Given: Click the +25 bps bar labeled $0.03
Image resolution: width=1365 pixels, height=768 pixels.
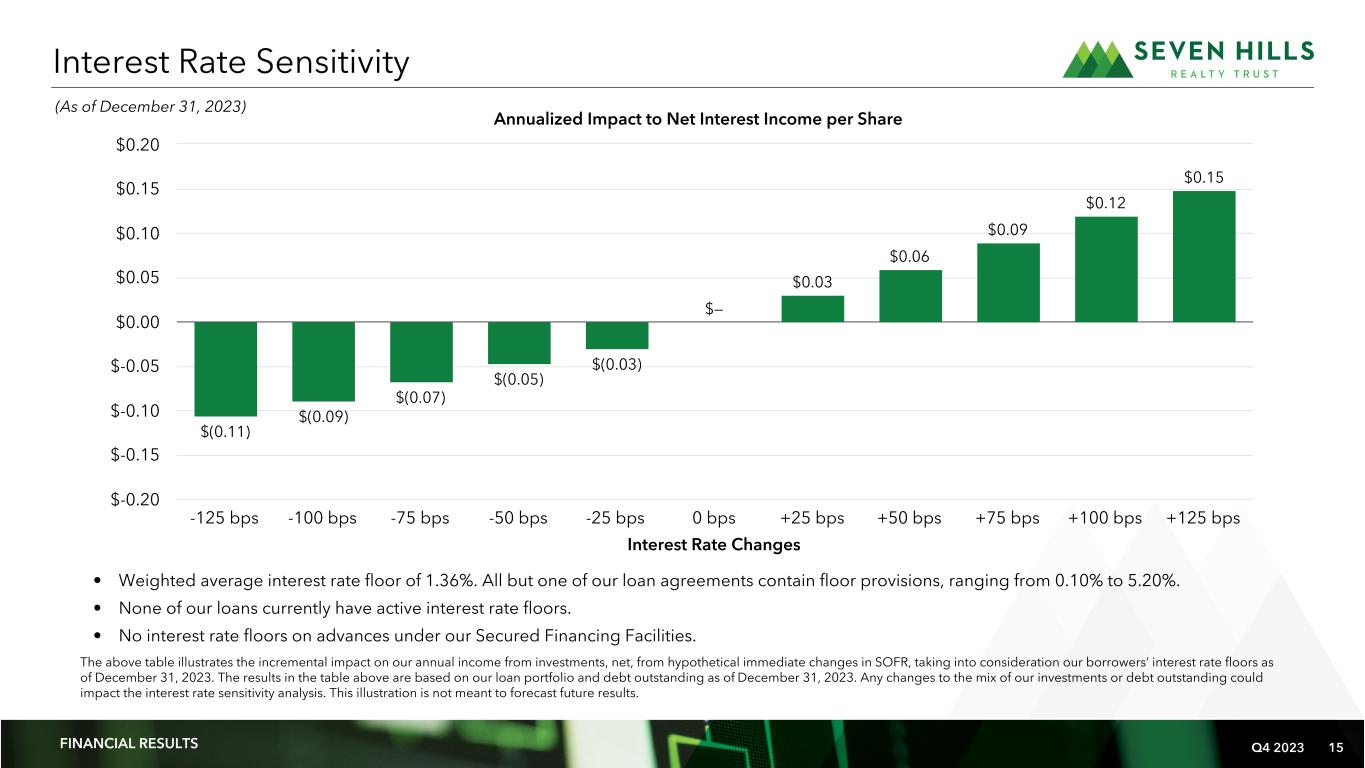Looking at the screenshot, I should coord(812,309).
